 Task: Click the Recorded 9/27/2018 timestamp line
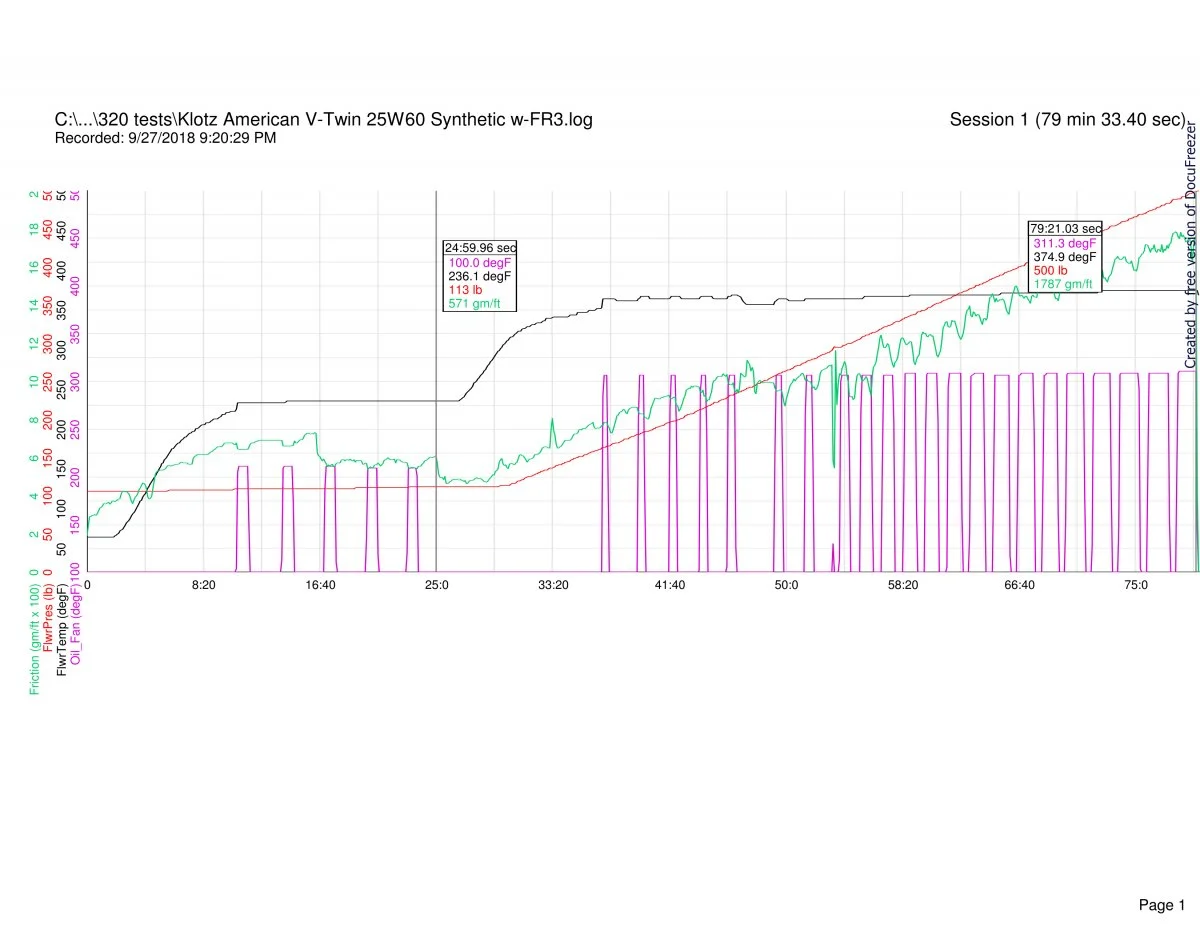165,138
